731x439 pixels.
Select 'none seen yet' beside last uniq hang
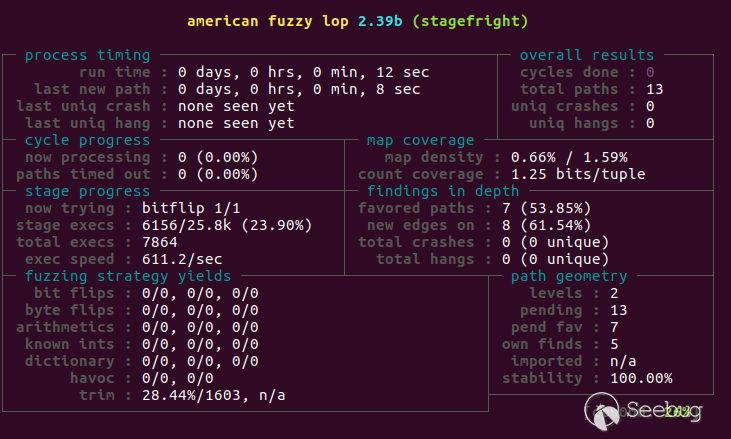(236, 123)
